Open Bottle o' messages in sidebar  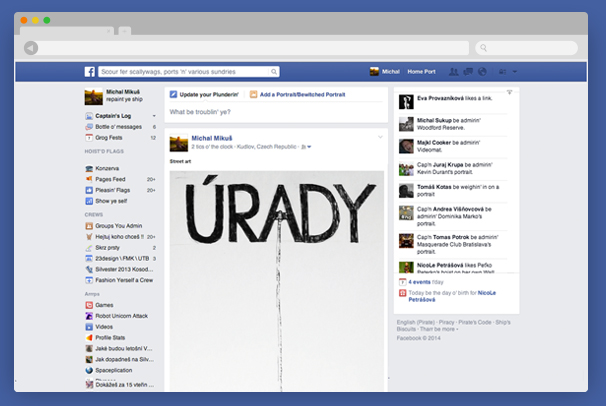[118, 127]
